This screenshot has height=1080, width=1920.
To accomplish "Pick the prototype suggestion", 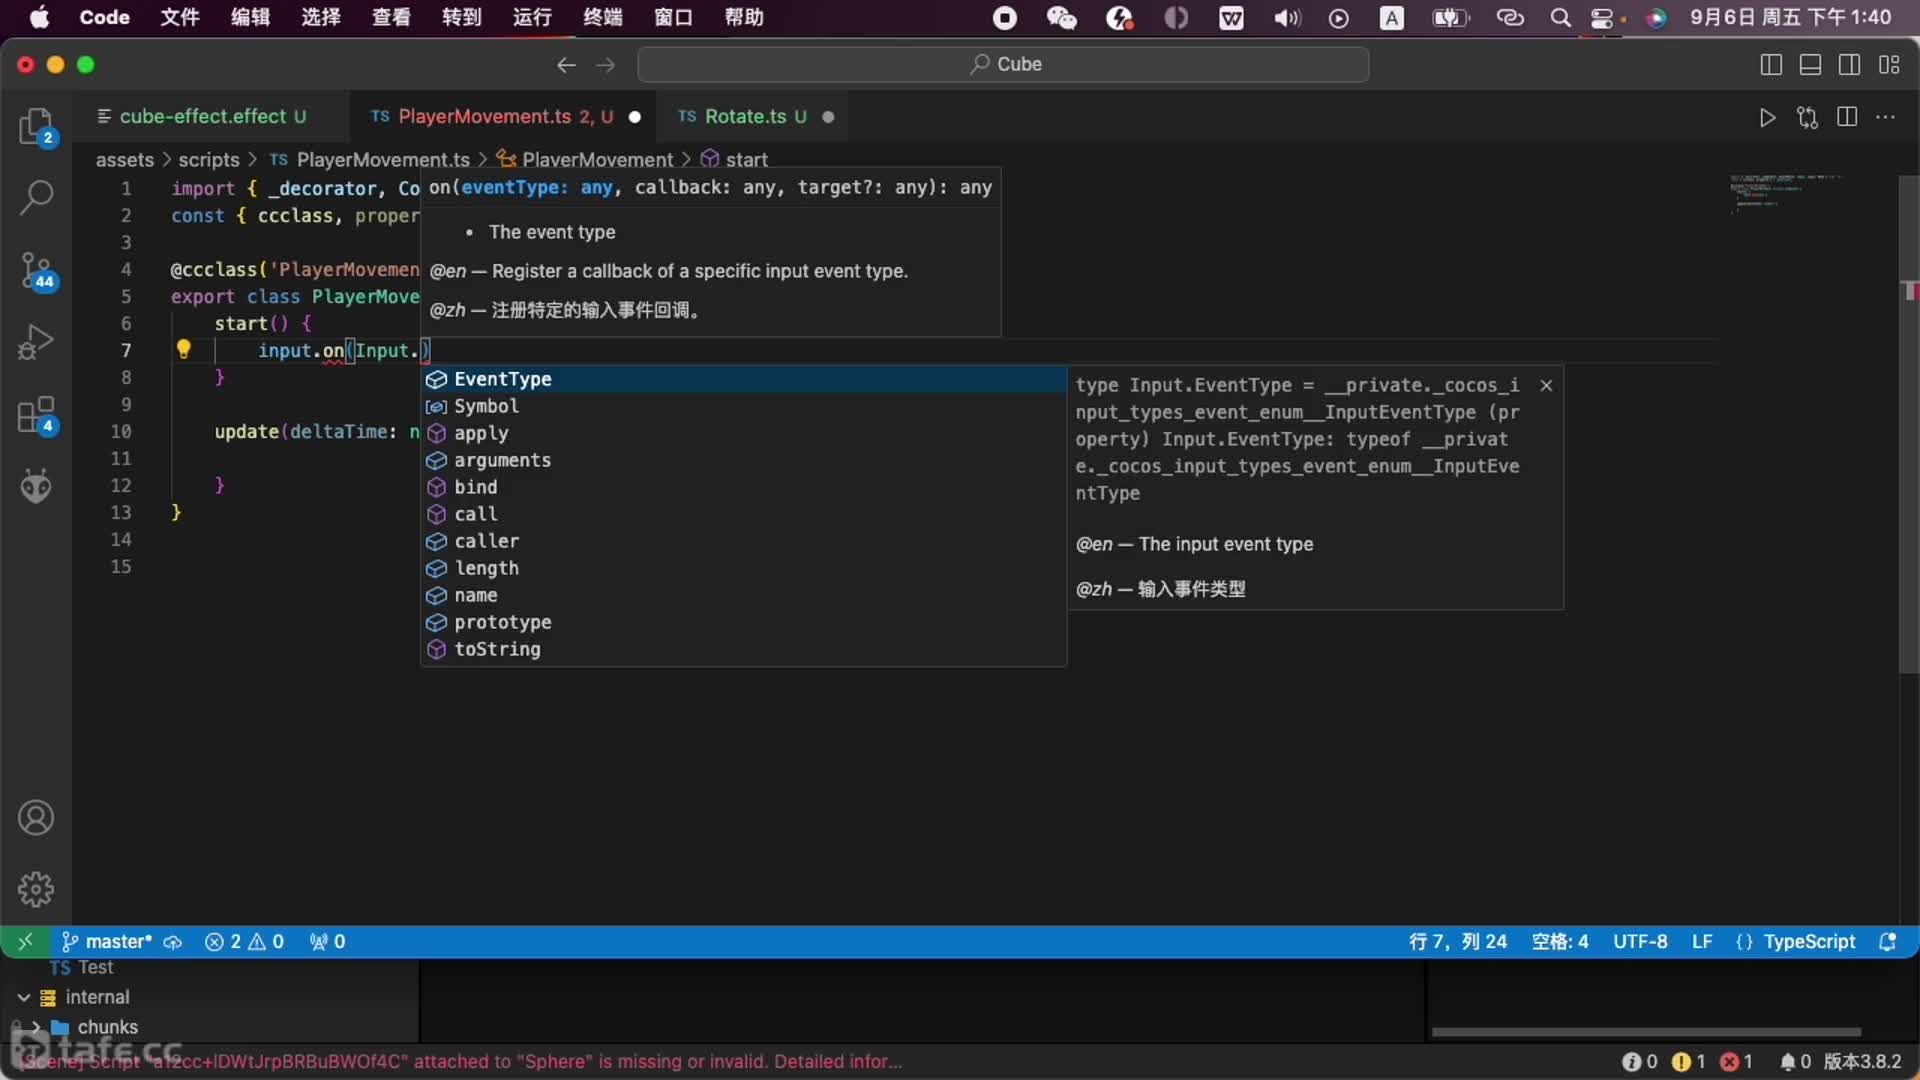I will [x=743, y=622].
